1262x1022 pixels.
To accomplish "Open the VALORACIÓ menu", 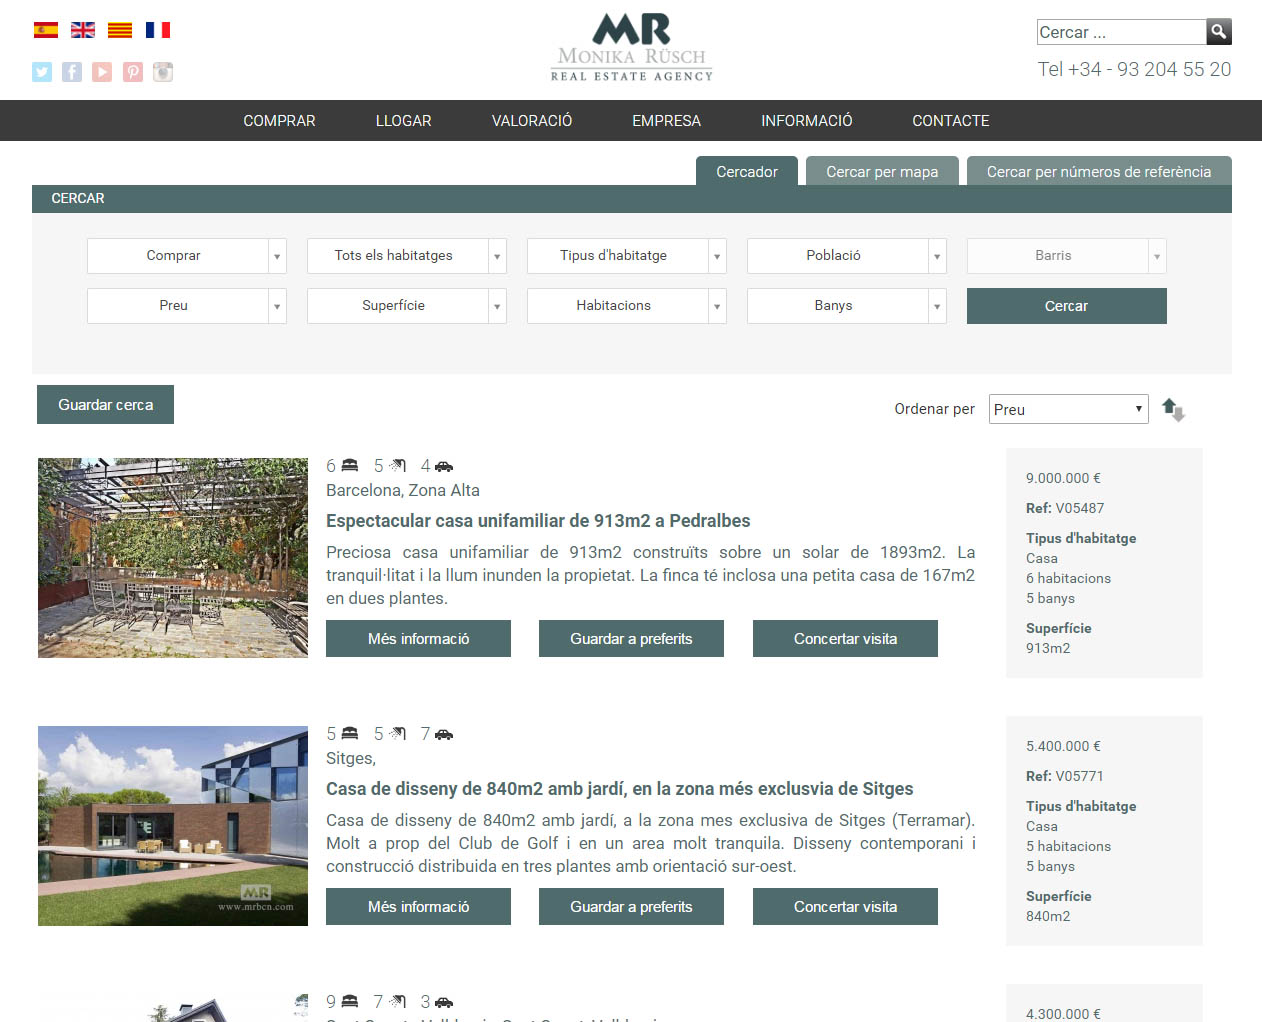I will pos(532,121).
